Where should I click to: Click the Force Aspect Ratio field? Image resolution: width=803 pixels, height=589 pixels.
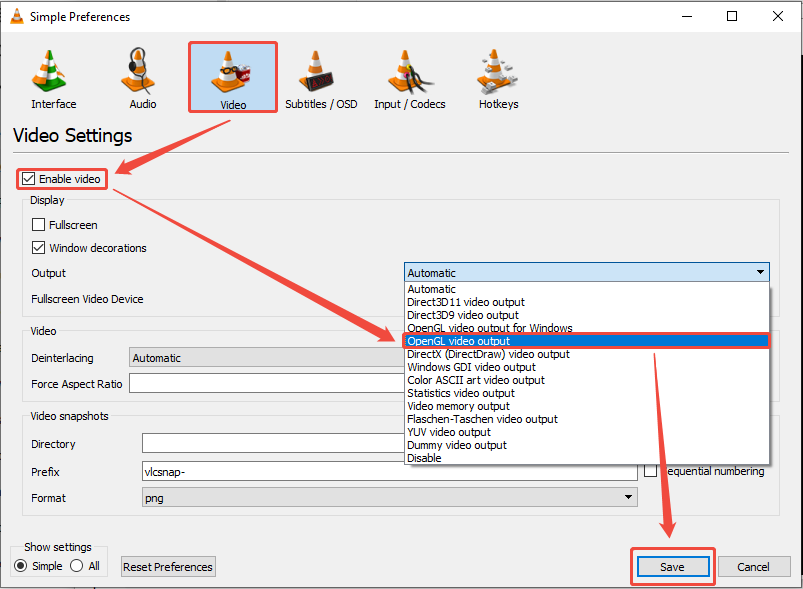[267, 383]
